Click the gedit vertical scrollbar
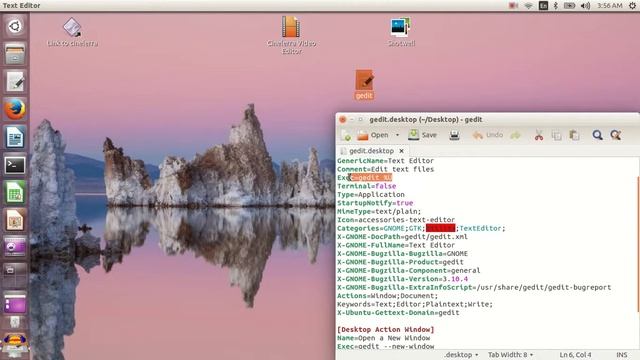The height and width of the screenshot is (360, 640). click(638, 245)
